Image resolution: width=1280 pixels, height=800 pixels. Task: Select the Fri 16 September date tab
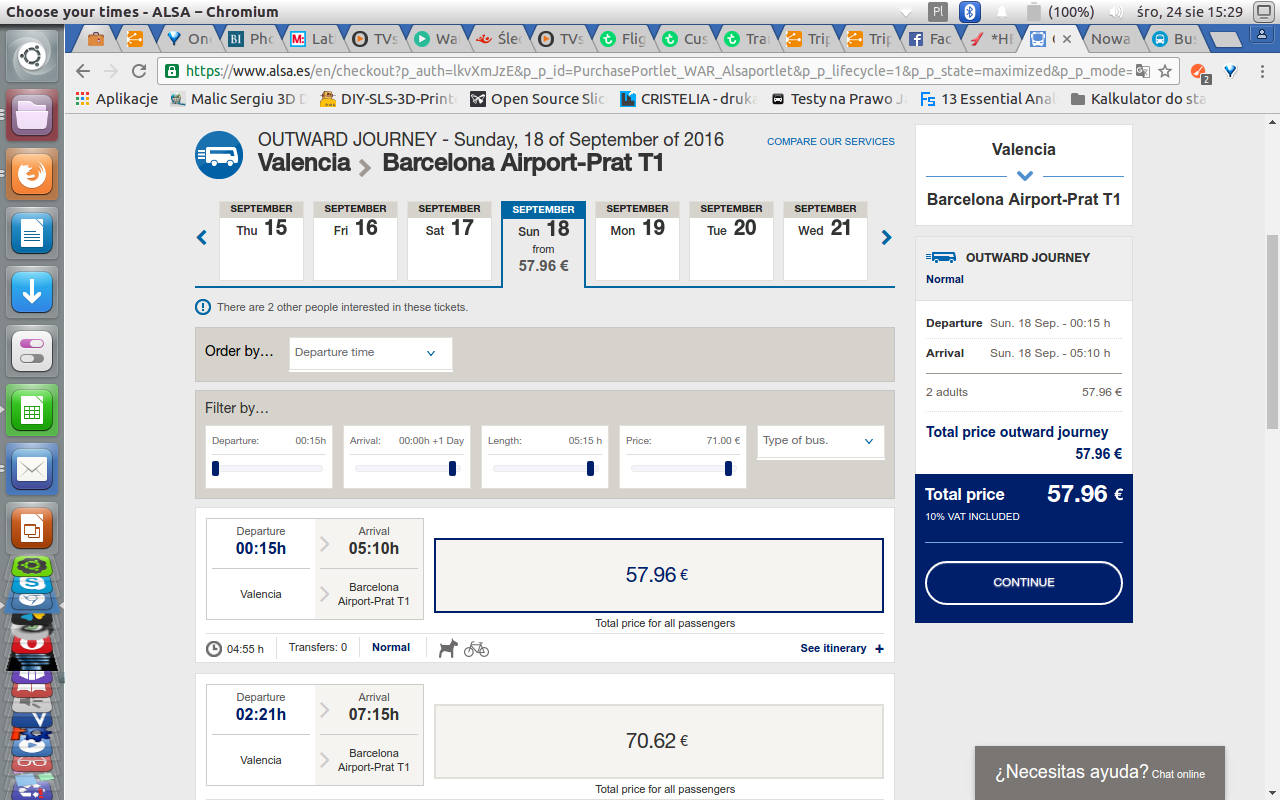pos(355,240)
